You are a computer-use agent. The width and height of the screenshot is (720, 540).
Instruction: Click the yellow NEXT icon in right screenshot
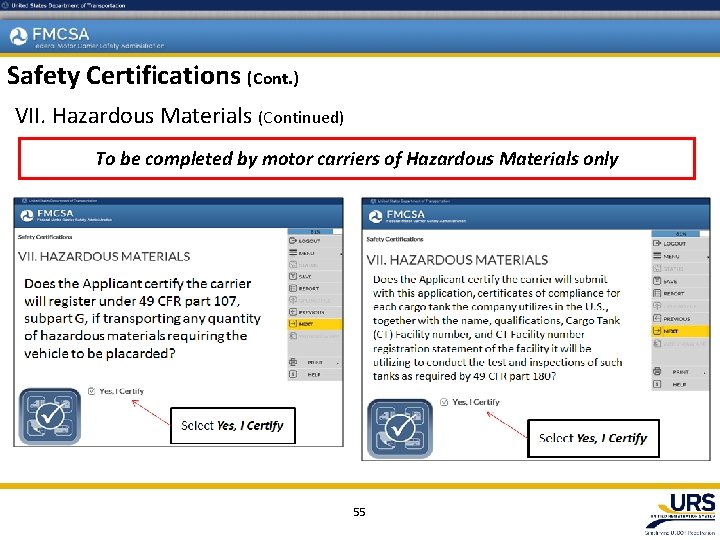[657, 331]
